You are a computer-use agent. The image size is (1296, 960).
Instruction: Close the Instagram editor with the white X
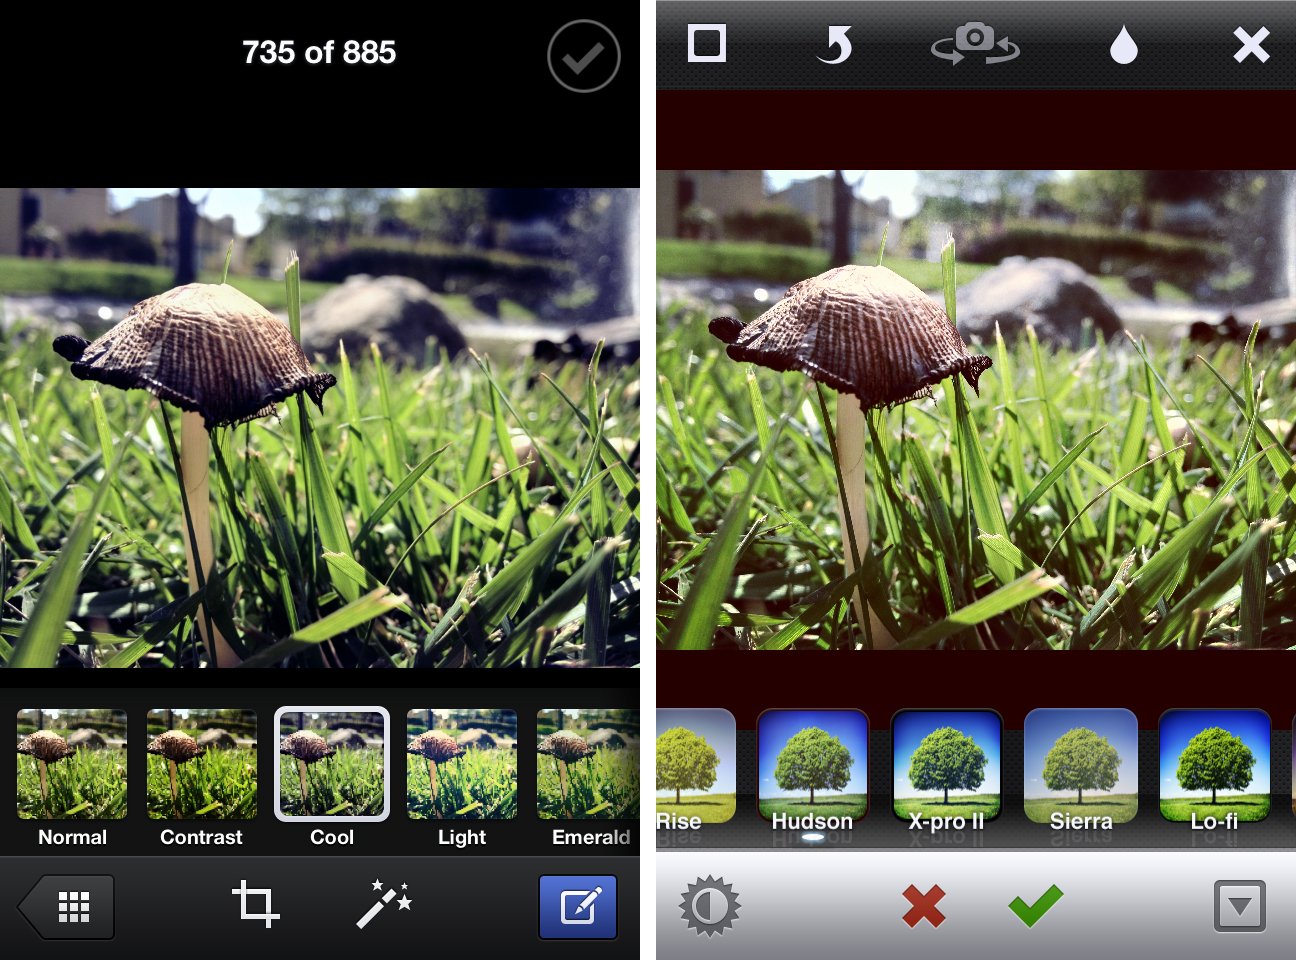point(1251,45)
